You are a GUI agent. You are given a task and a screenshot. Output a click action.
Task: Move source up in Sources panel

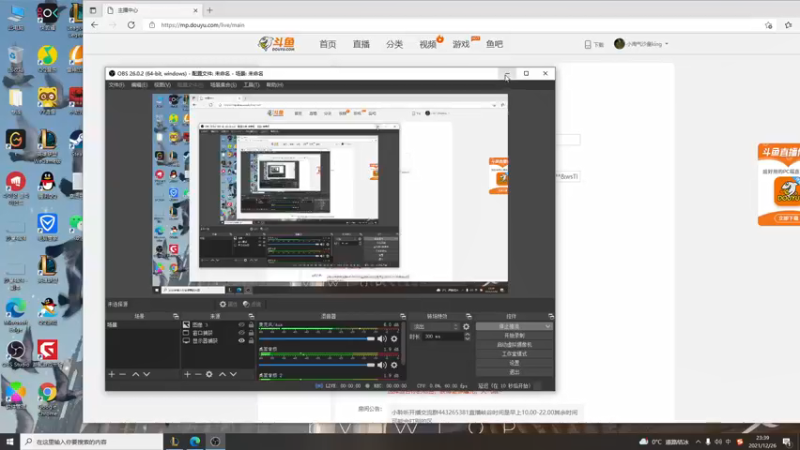click(x=222, y=374)
